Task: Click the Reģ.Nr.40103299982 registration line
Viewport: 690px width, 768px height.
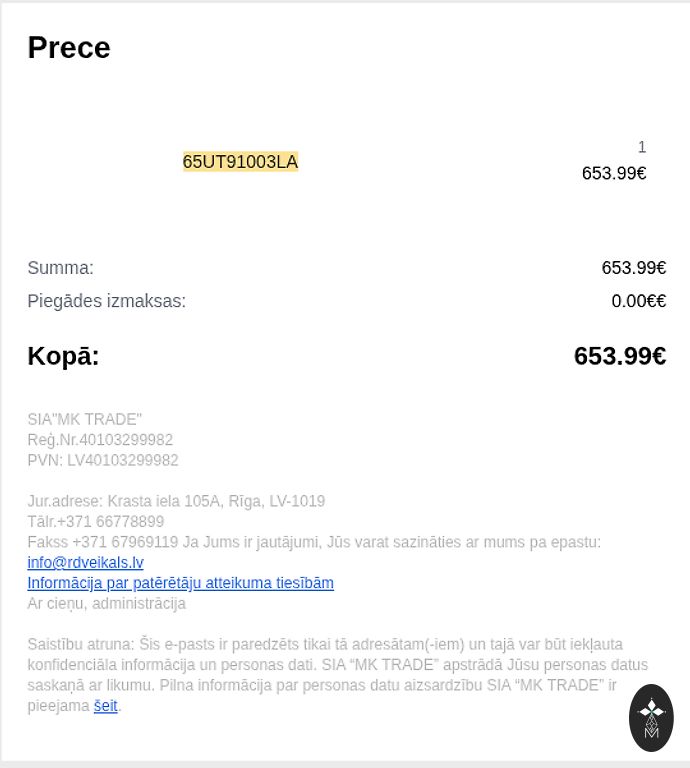Action: coord(100,440)
